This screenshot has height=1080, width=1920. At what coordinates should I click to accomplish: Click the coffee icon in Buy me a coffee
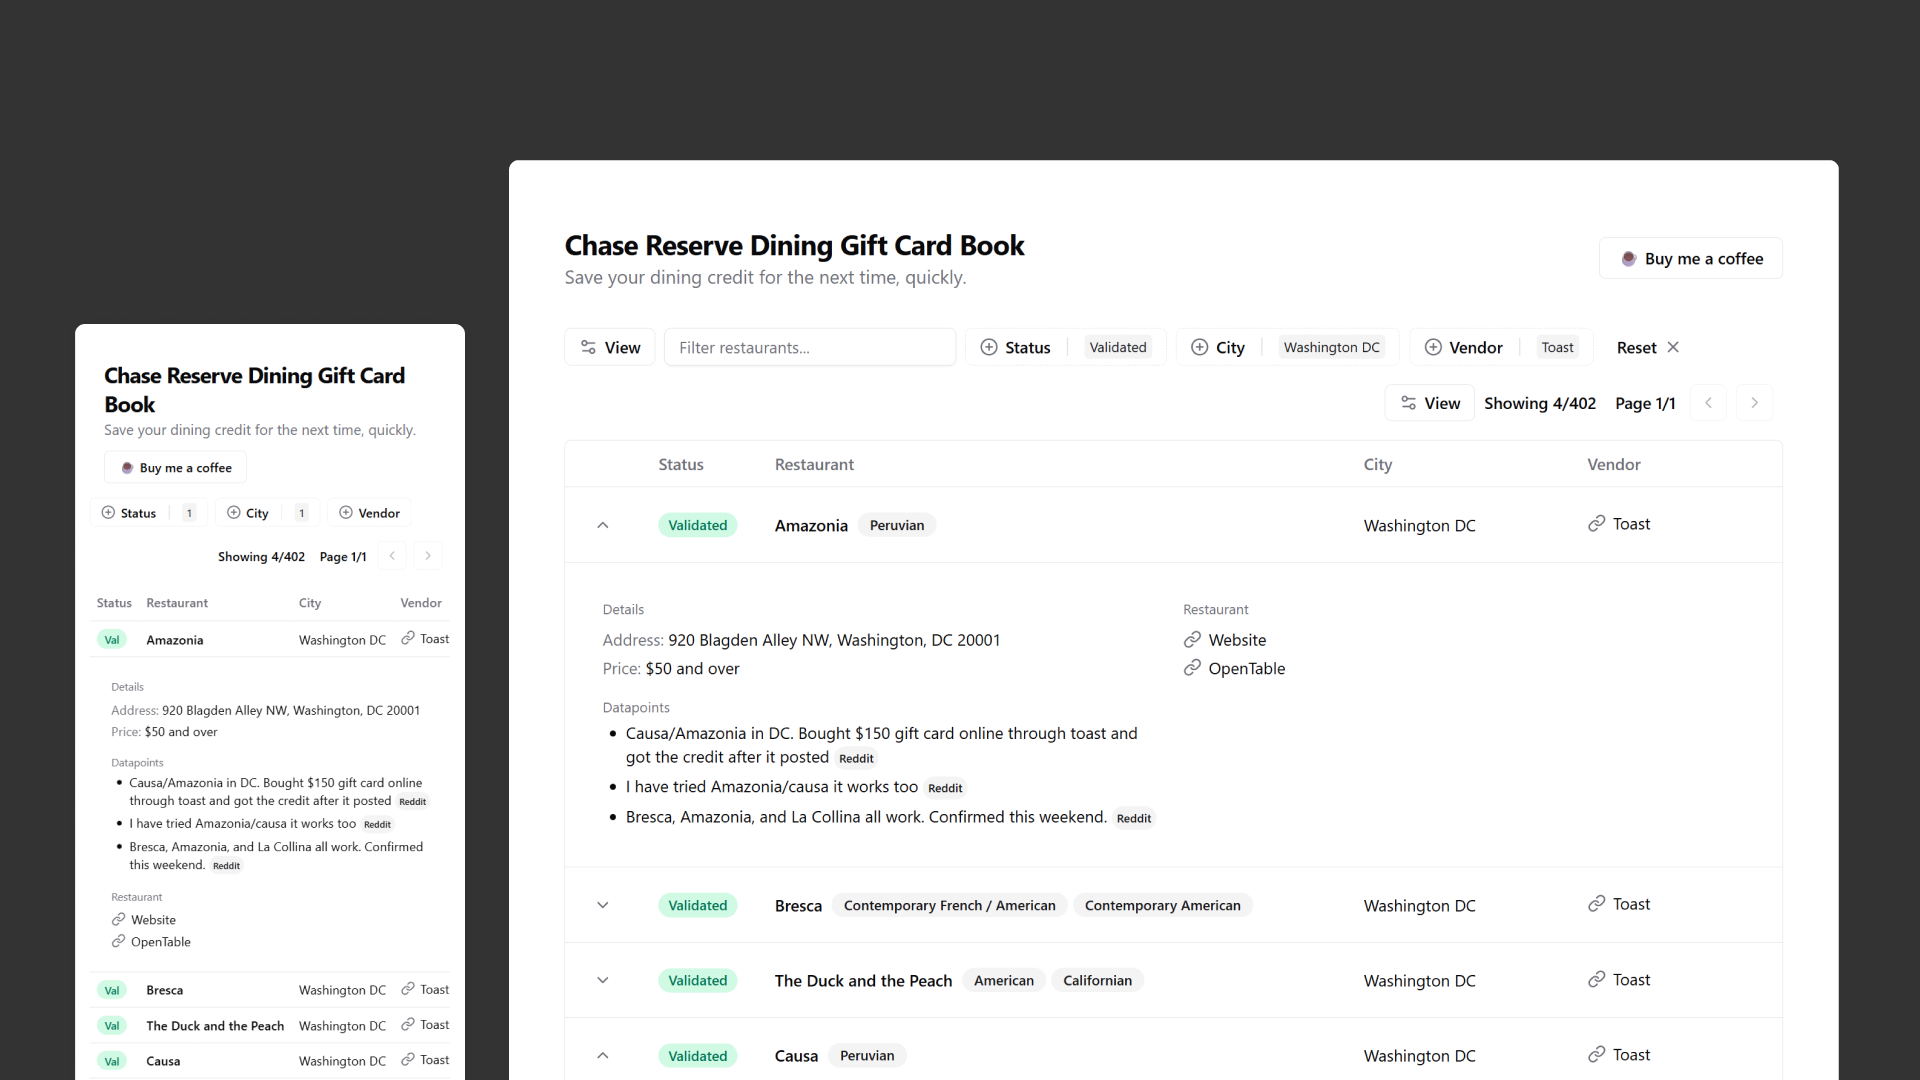[x=1628, y=259]
